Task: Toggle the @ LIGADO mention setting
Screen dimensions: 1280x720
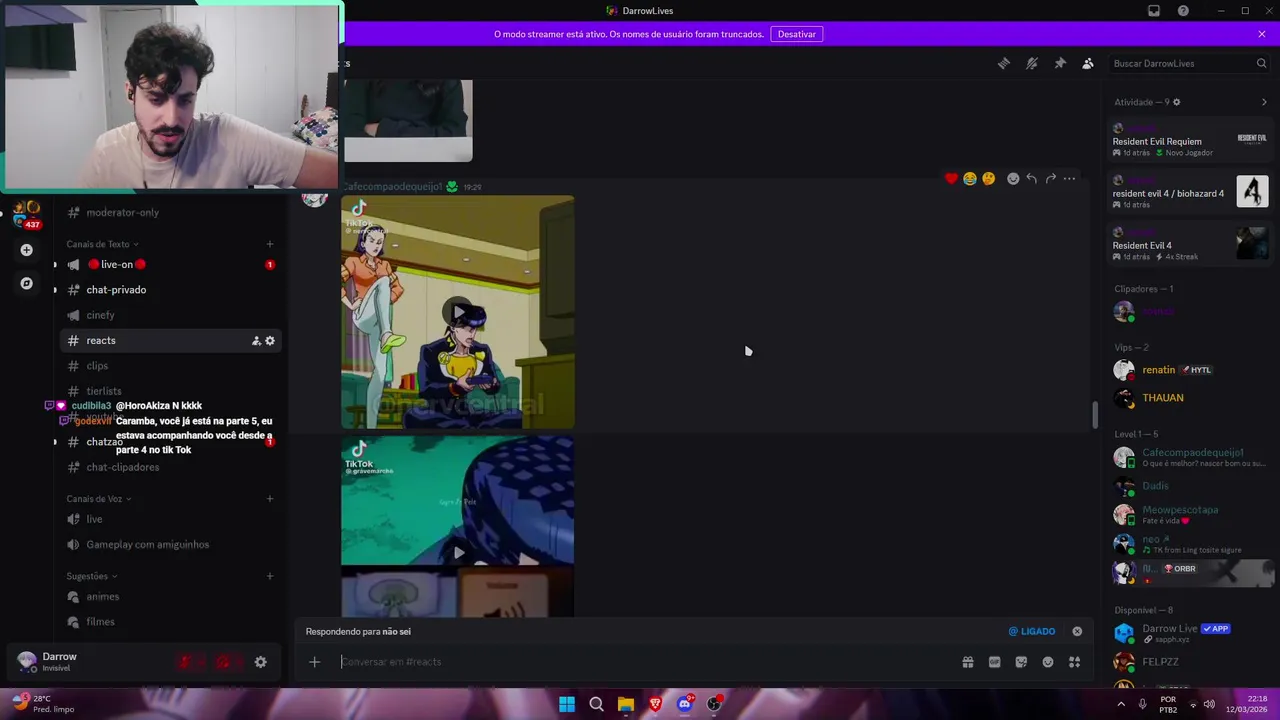Action: pos(1031,631)
